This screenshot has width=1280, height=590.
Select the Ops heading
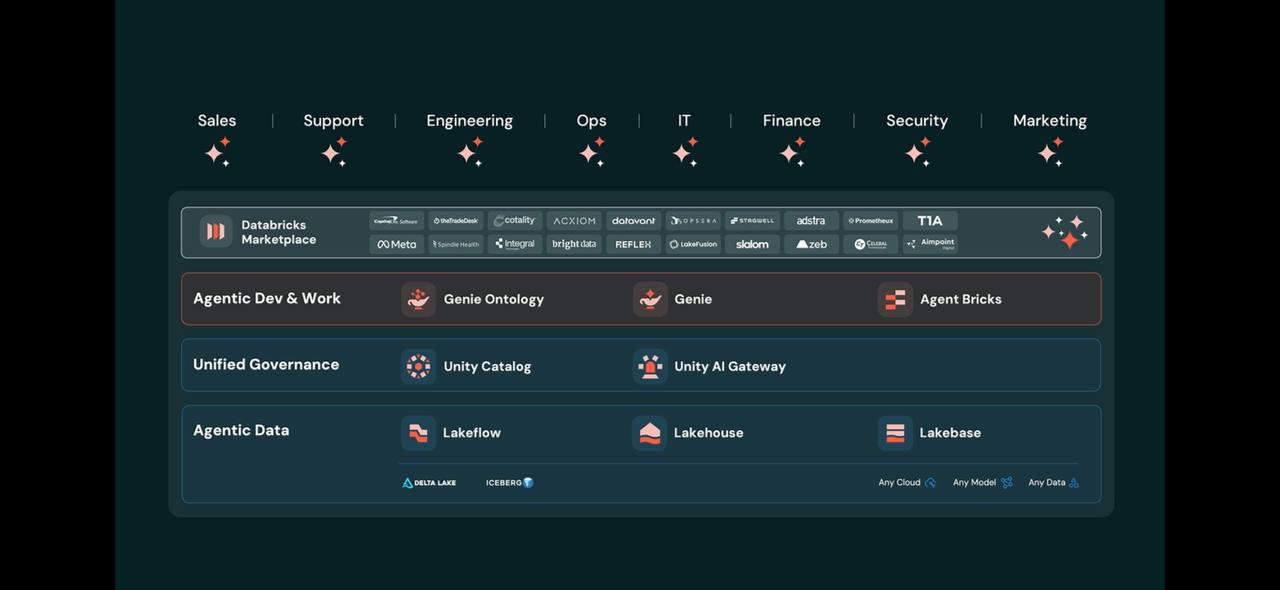591,121
